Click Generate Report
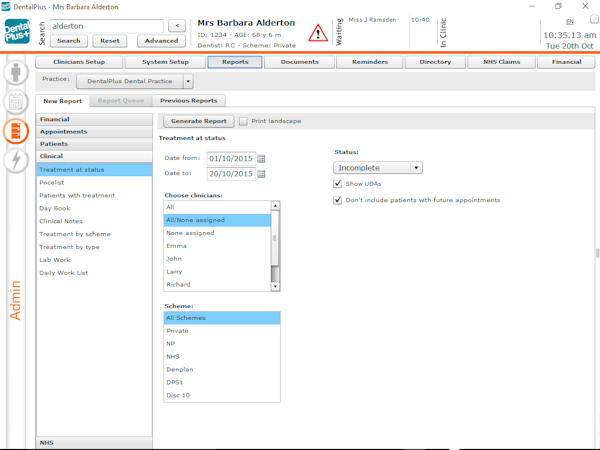The image size is (600, 450). [199, 121]
